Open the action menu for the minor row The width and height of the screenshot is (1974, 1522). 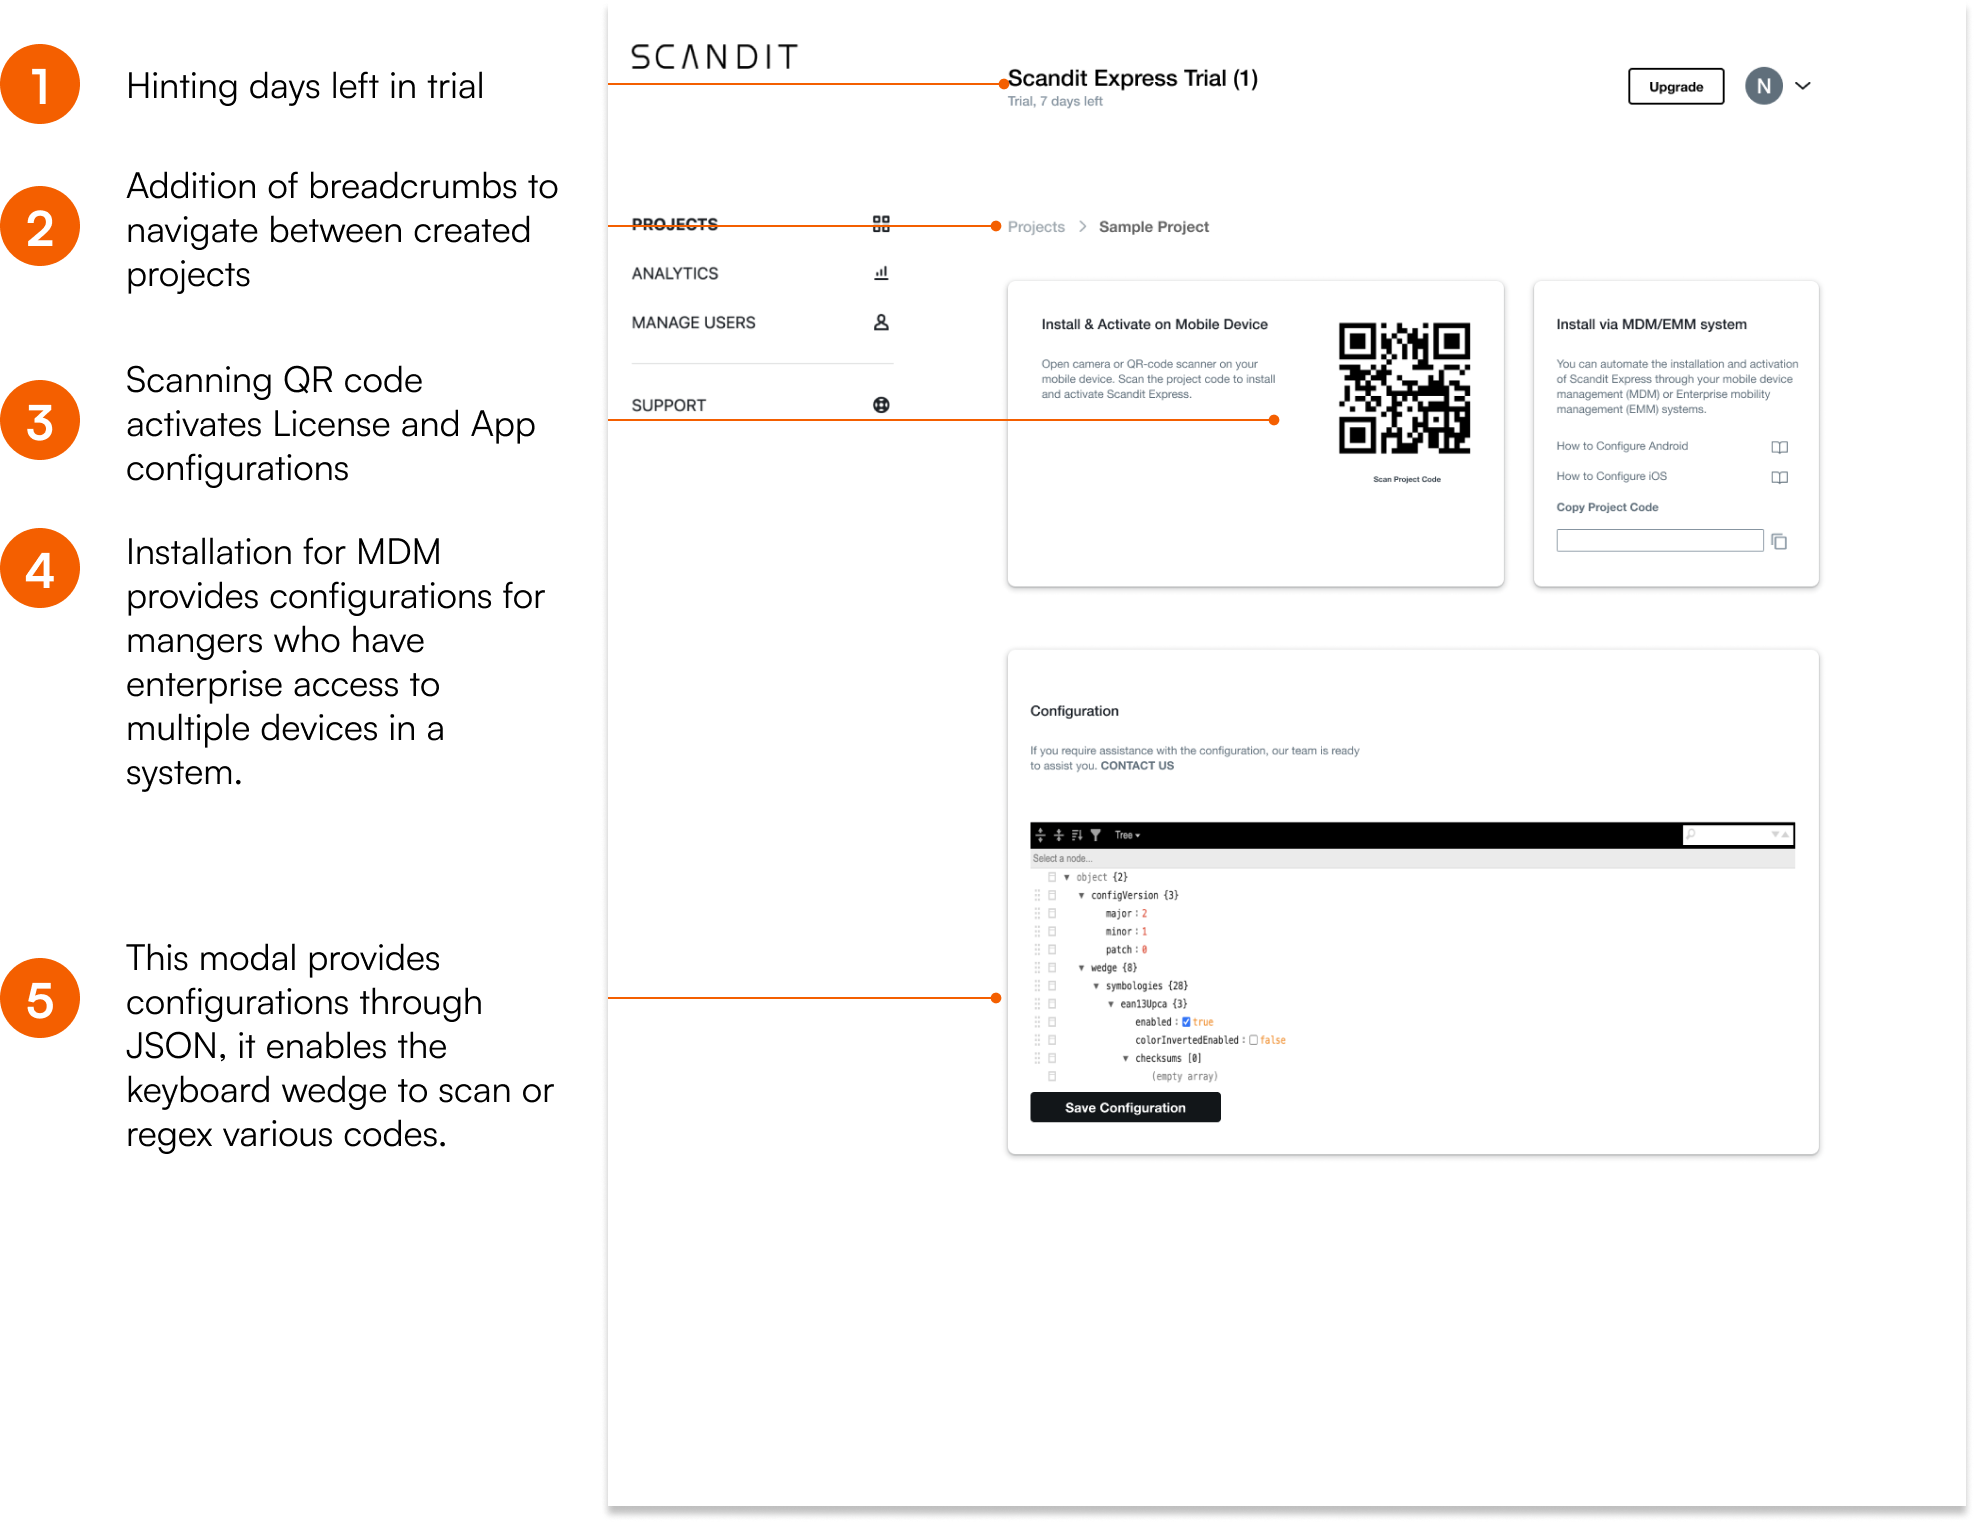coord(1052,932)
